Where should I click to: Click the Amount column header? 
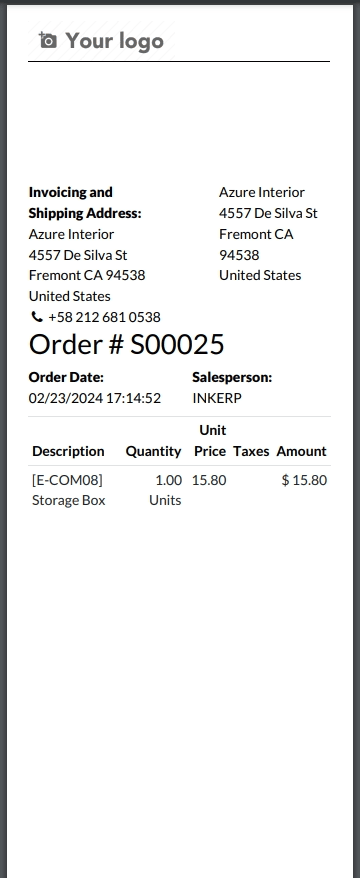[301, 451]
